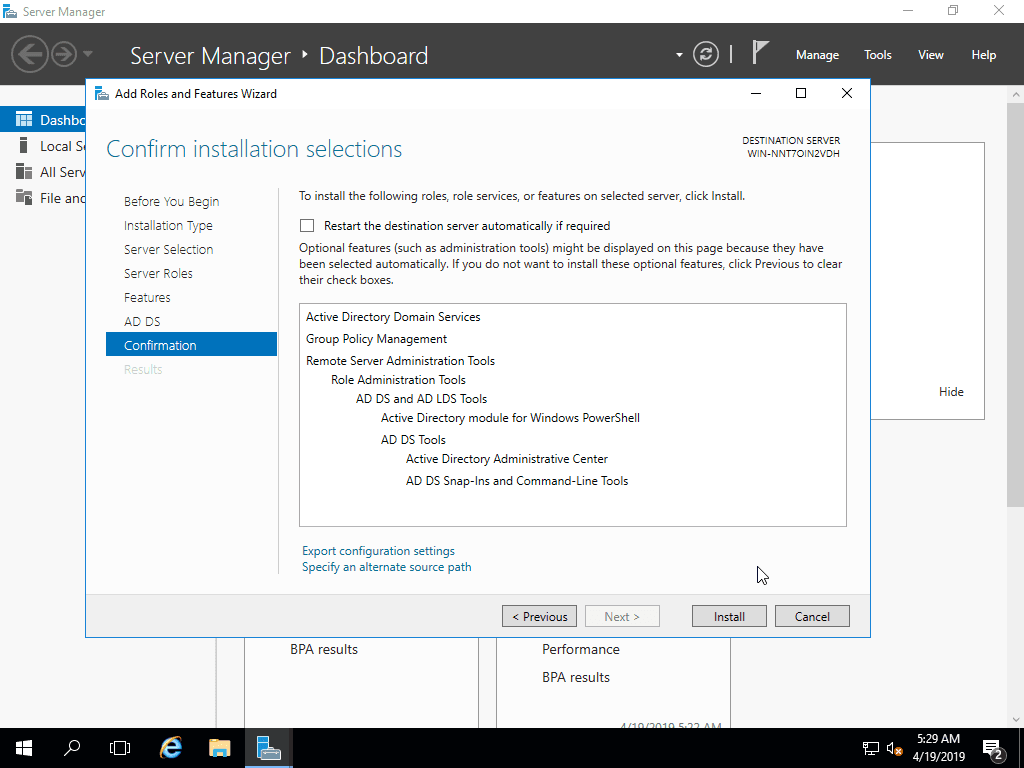Select Active Directory Domain Services entry
Screen dimensions: 1024x768
[x=393, y=317]
